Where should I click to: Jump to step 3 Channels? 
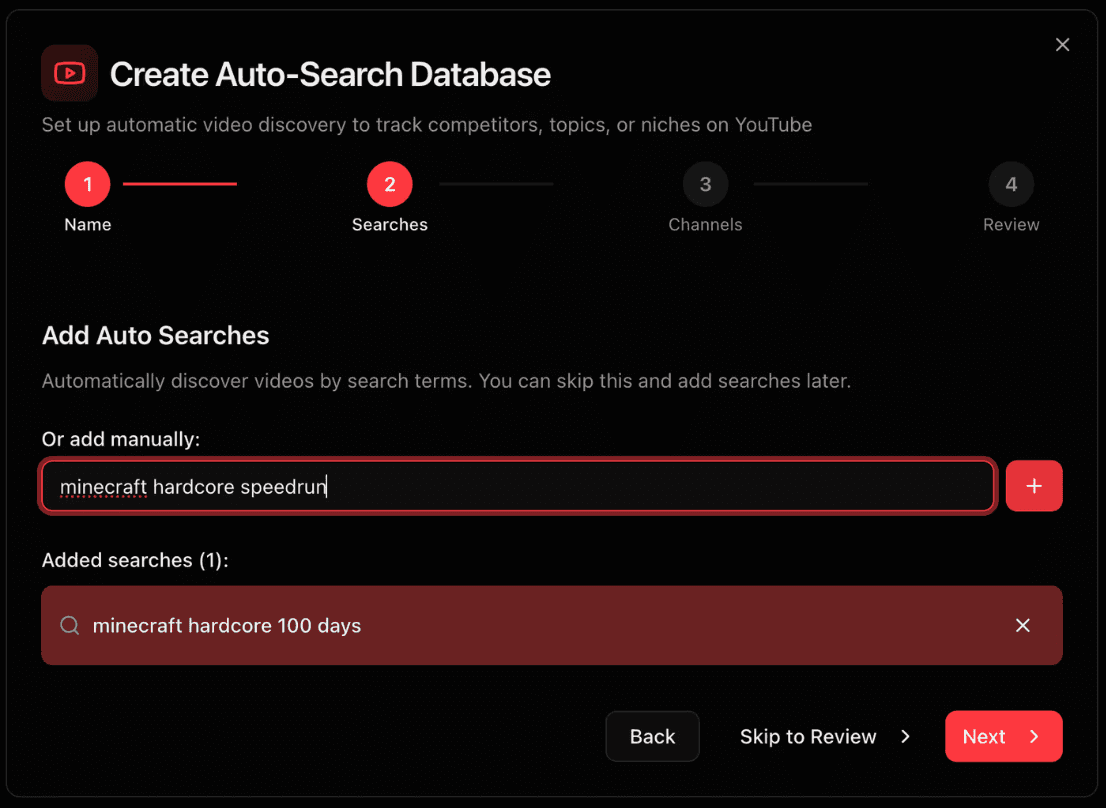705,185
